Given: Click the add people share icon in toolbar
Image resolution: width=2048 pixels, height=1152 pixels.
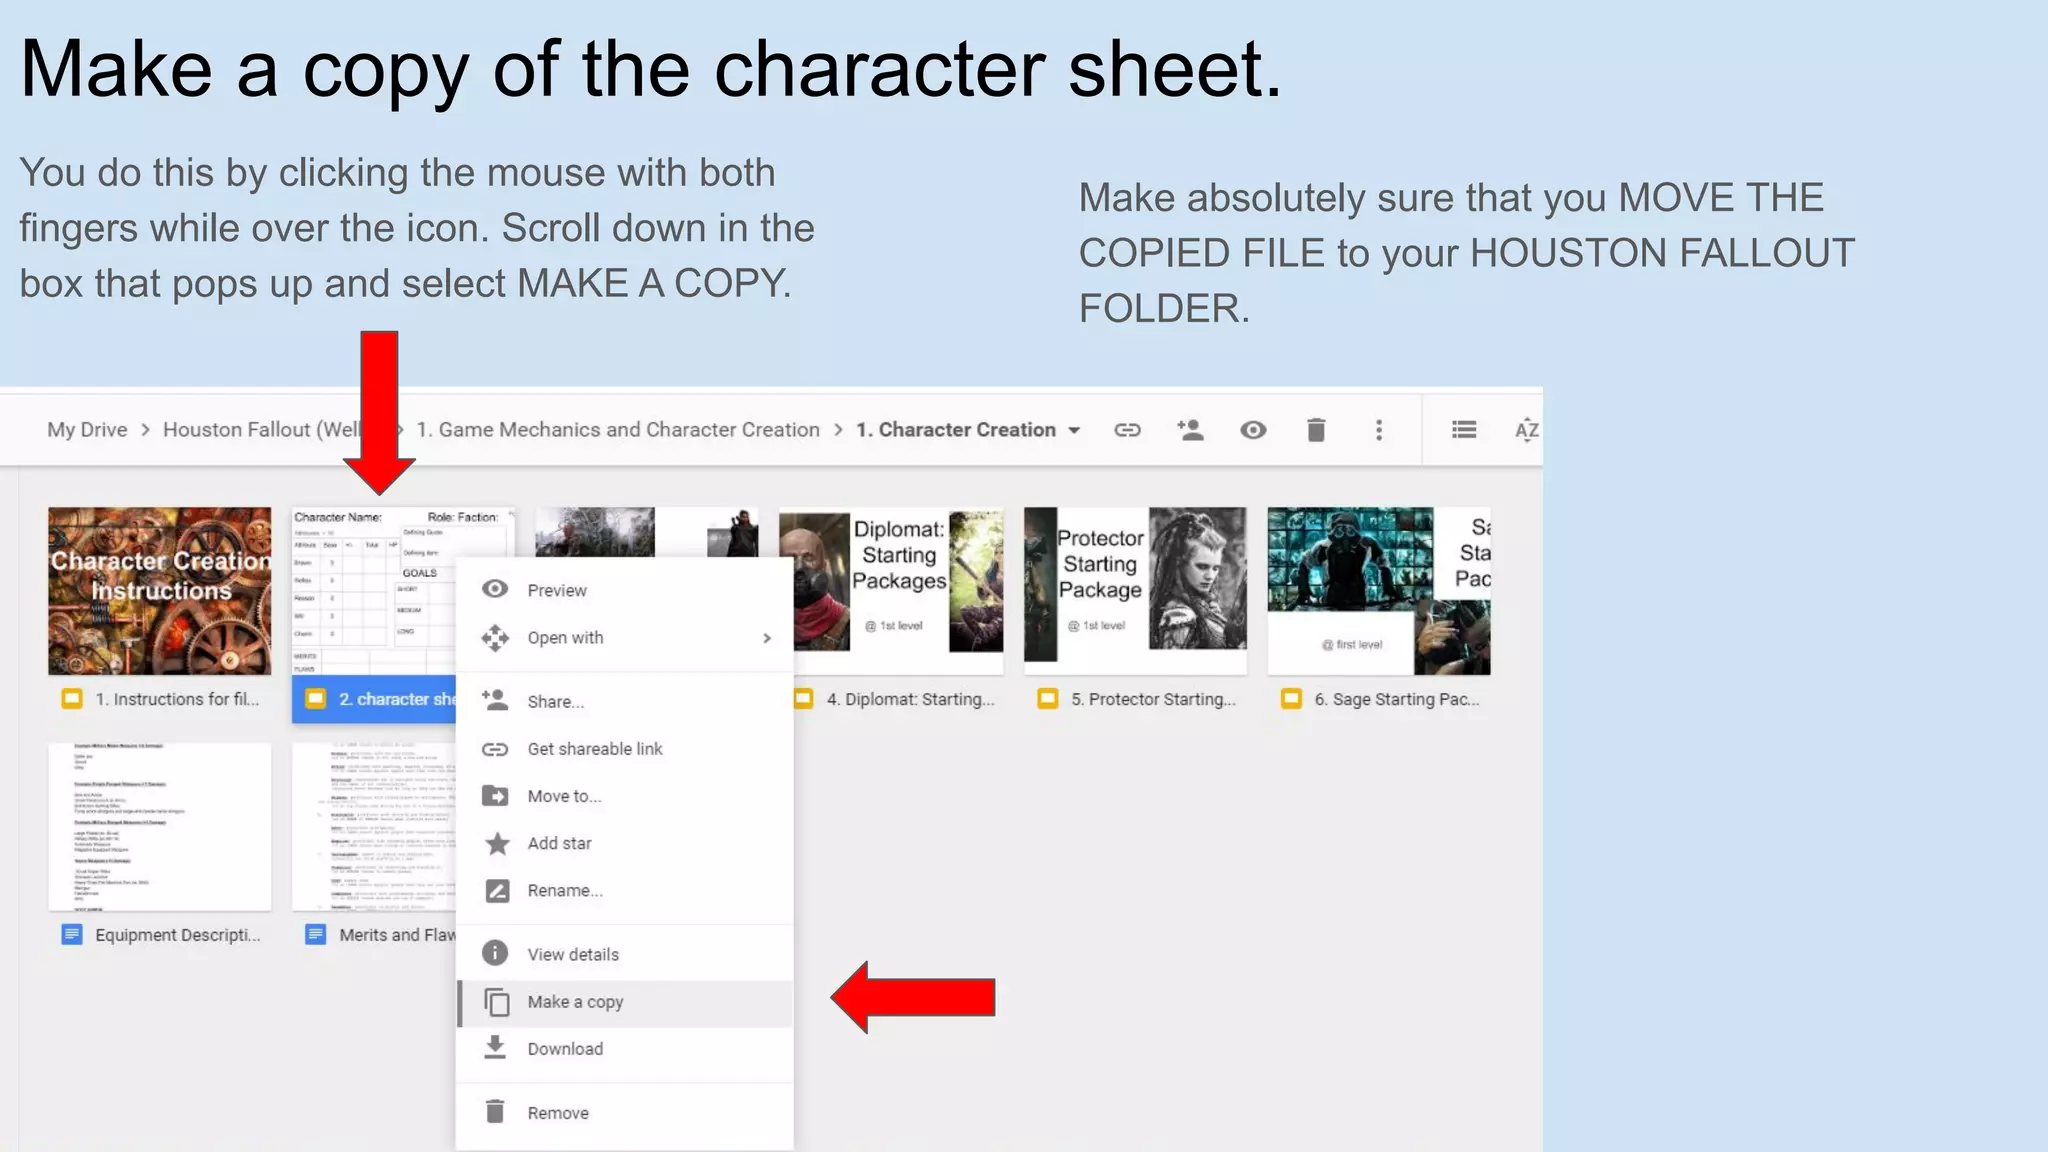Looking at the screenshot, I should (1190, 430).
